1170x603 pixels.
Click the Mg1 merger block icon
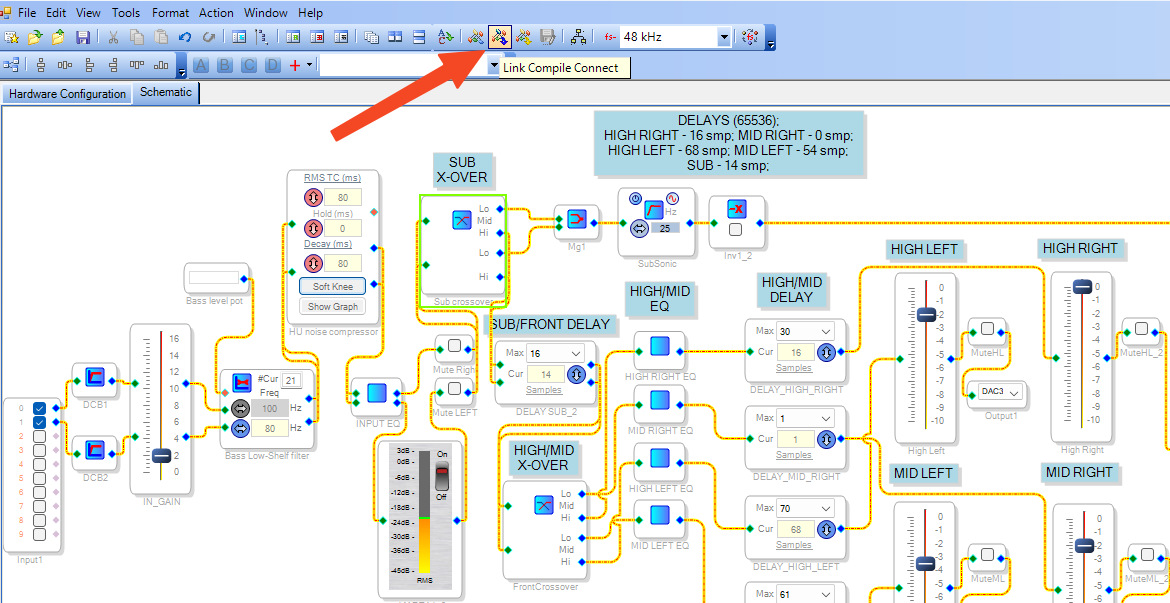(577, 219)
